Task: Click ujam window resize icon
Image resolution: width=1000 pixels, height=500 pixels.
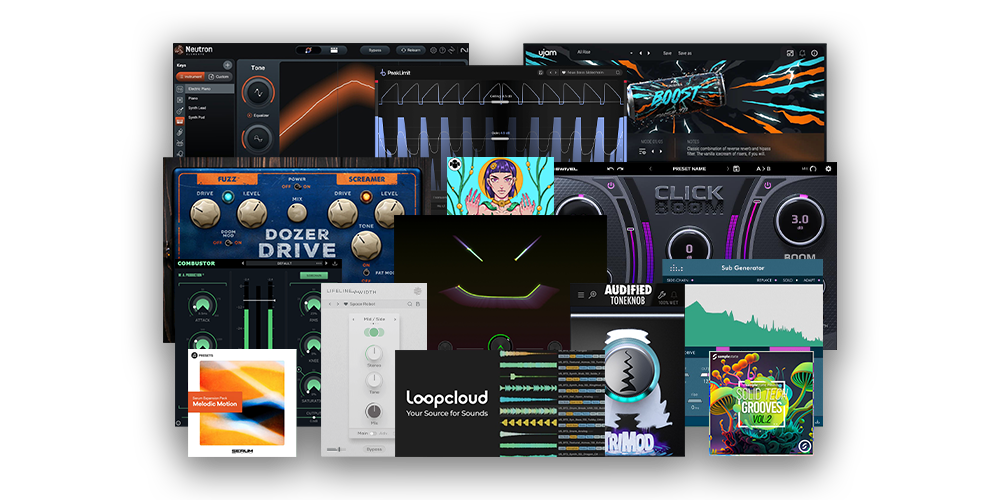Action: [790, 53]
